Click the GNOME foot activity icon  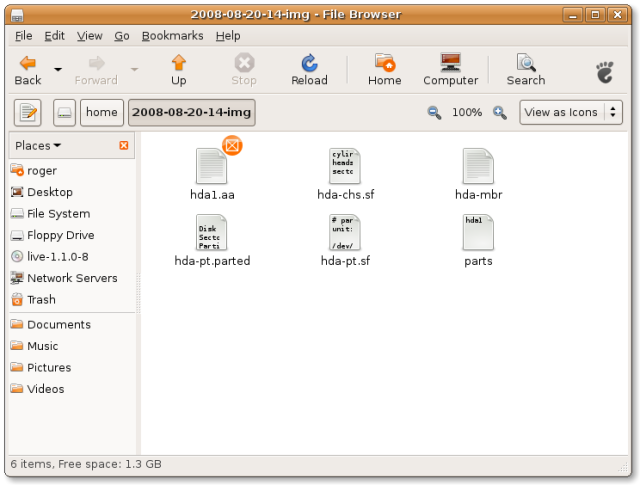(x=605, y=72)
